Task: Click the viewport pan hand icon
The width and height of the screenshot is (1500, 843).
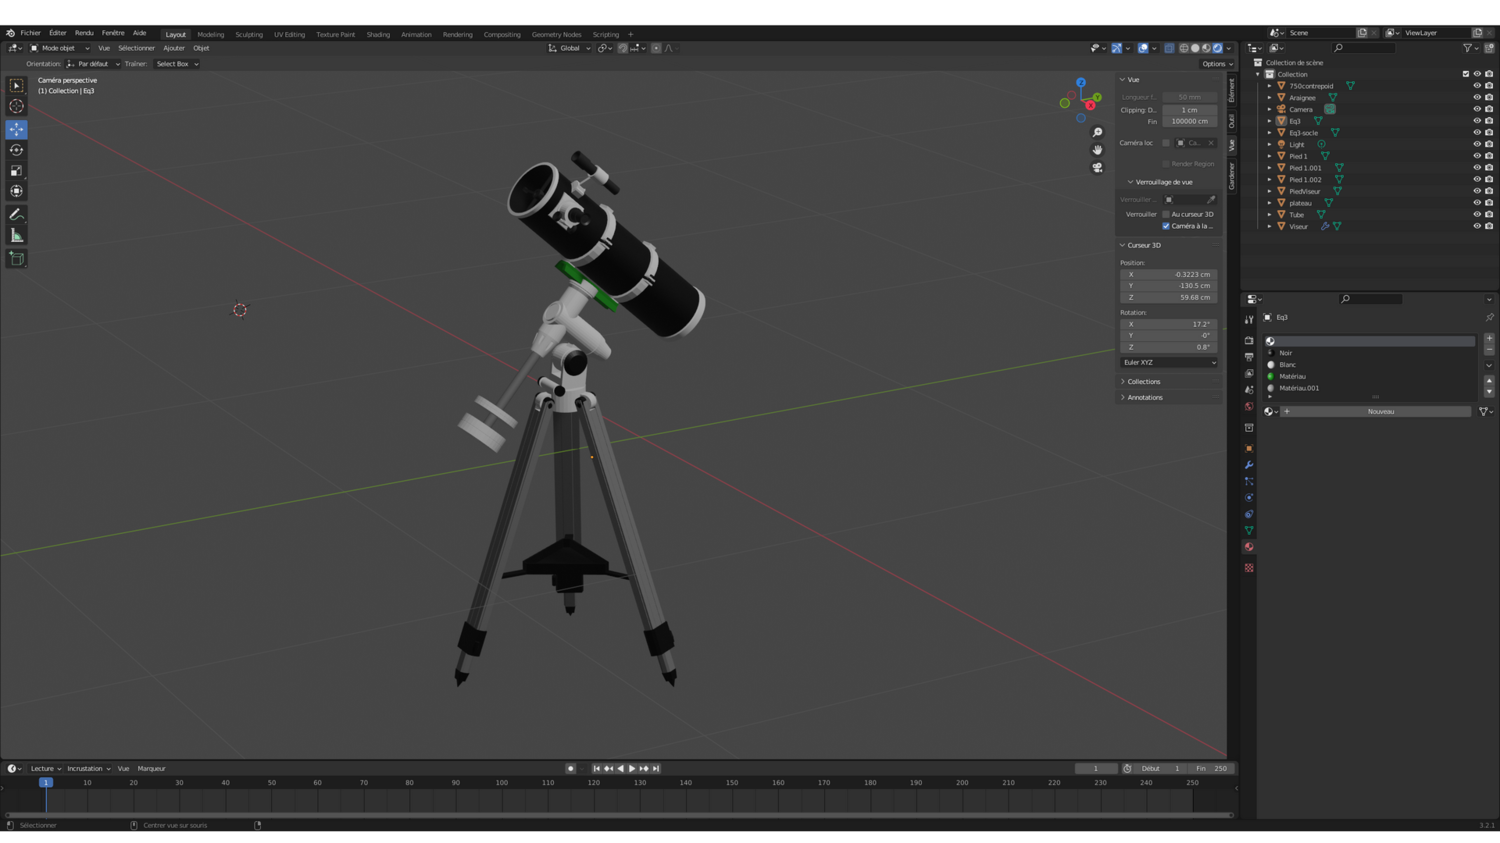Action: point(1097,150)
